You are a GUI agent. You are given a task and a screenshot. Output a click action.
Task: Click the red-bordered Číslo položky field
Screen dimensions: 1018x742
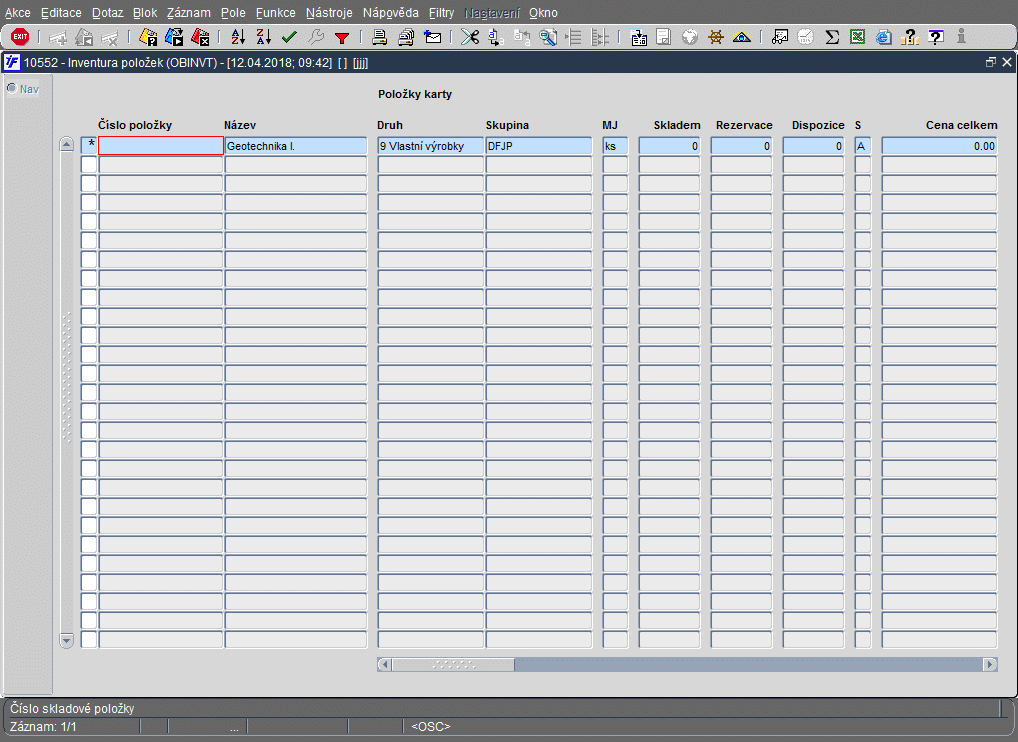point(161,146)
